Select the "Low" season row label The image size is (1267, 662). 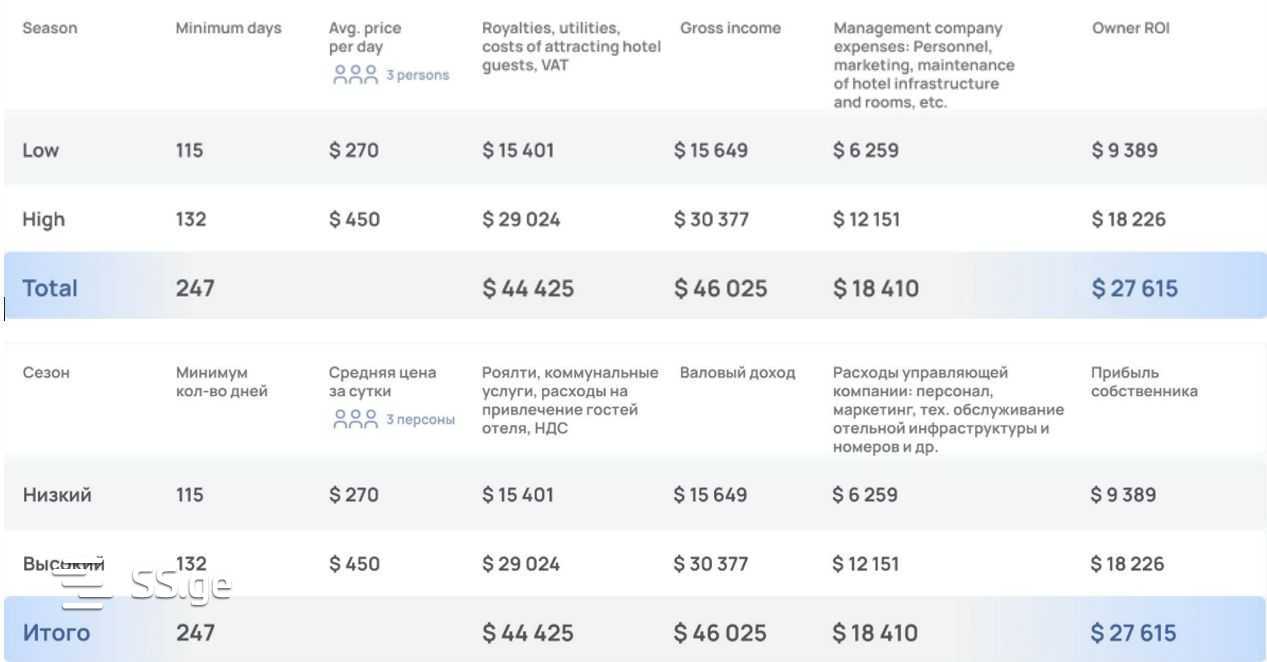pyautogui.click(x=41, y=150)
